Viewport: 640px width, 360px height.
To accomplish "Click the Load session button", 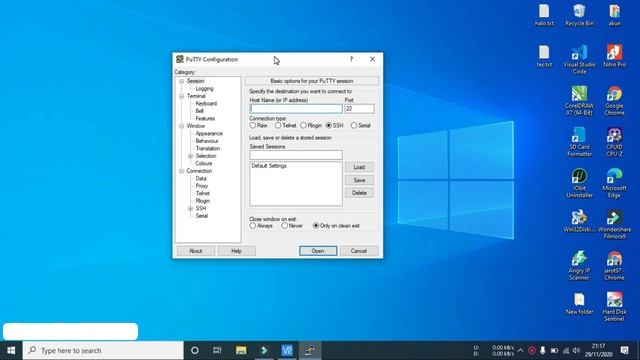I will (x=359, y=167).
